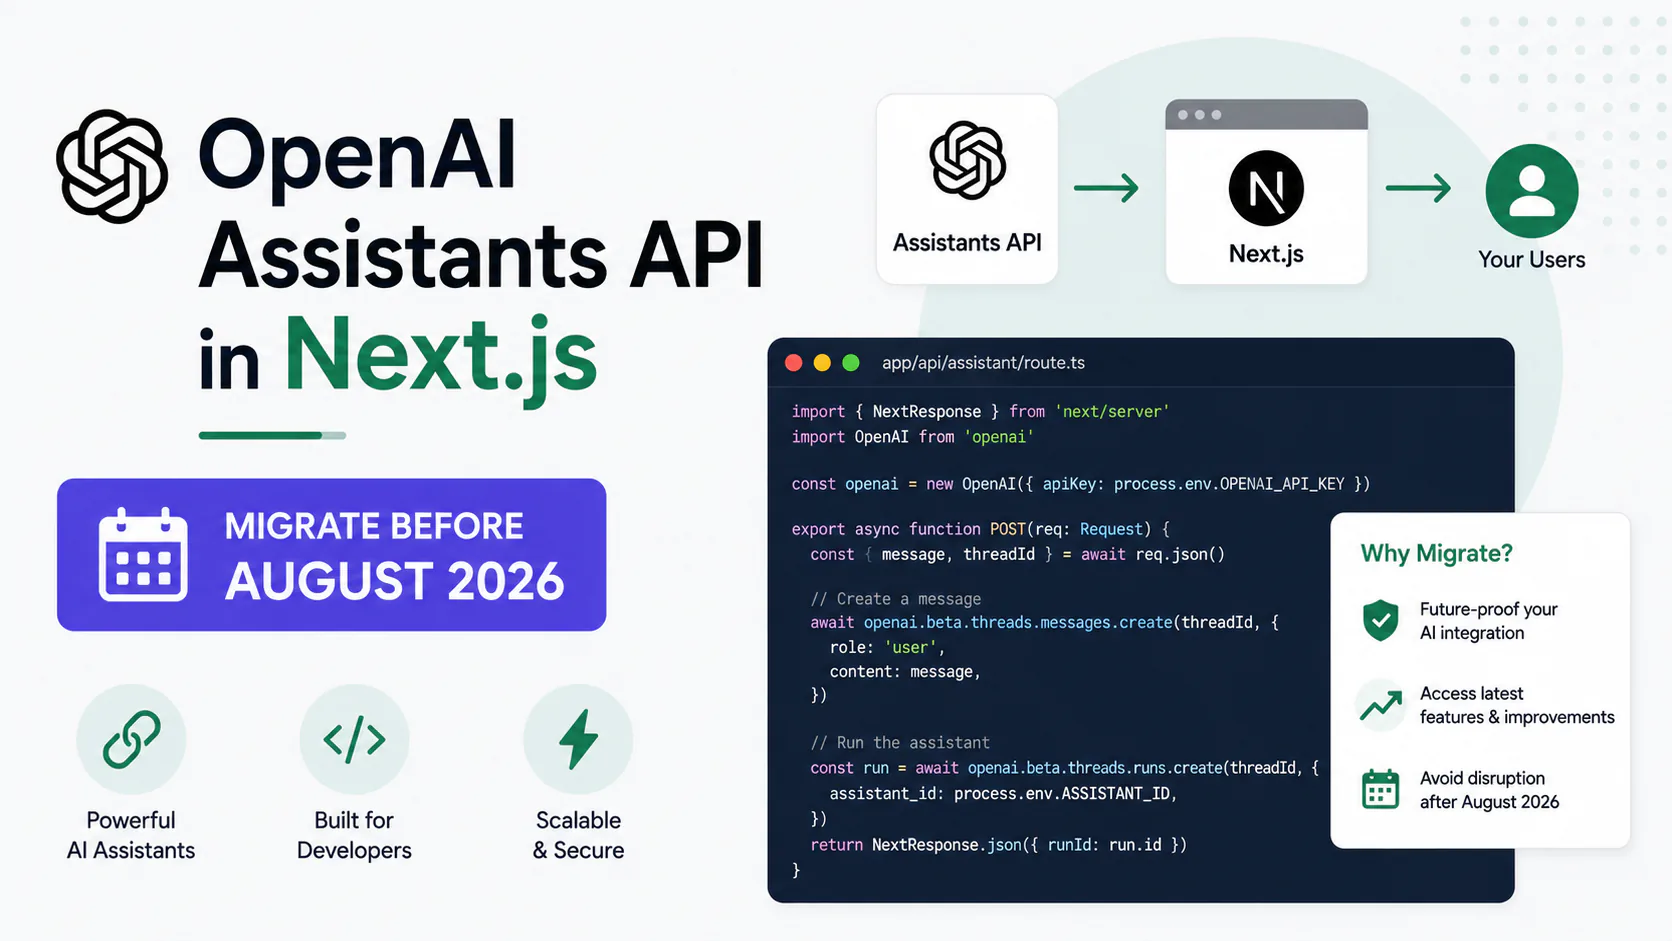Click the OpenAI logo in Assistants API card

pyautogui.click(x=967, y=160)
